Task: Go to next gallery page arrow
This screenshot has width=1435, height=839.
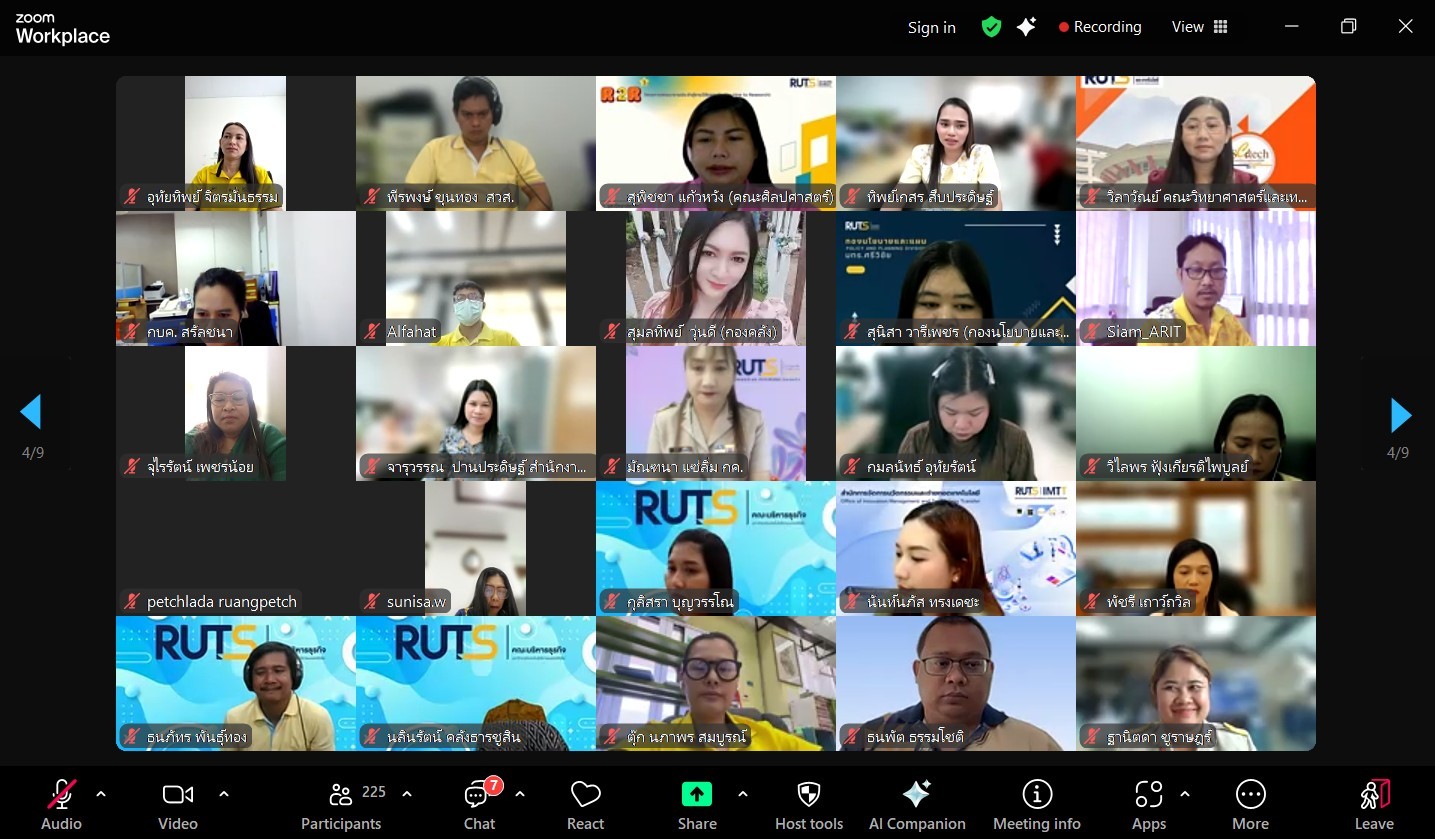Action: pos(1400,415)
